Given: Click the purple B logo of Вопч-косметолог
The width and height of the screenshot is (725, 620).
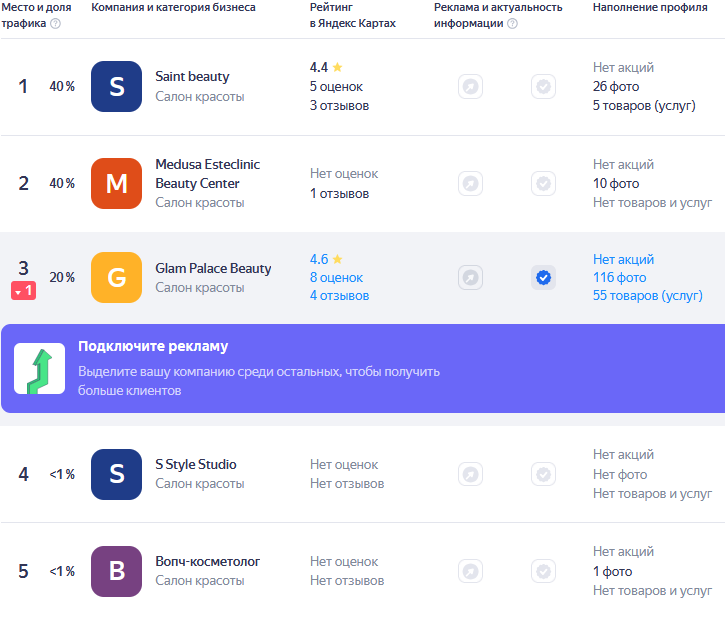Looking at the screenshot, I should pyautogui.click(x=116, y=571).
